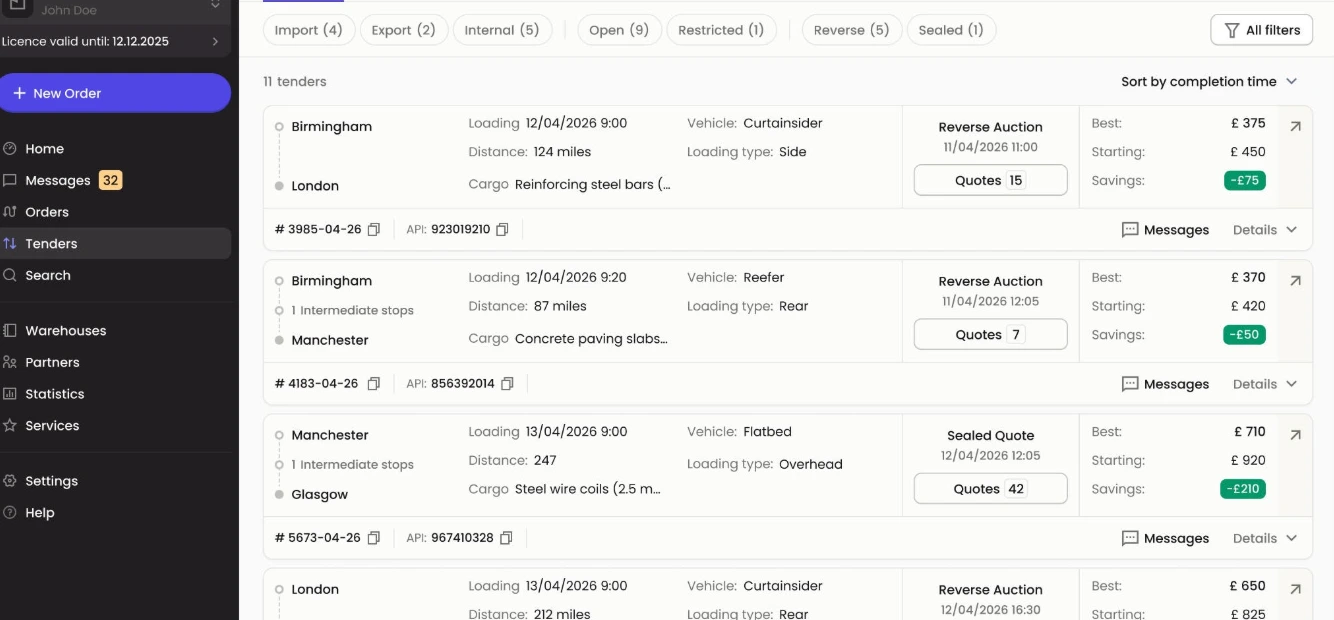Go to Home in sidebar

click(115, 149)
